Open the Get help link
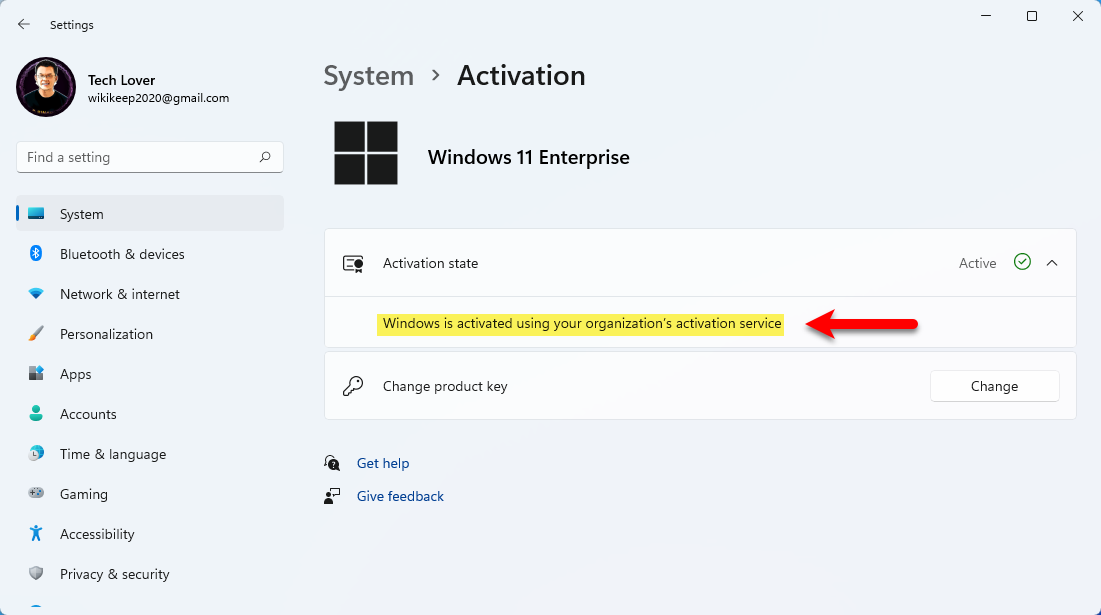Viewport: 1101px width, 615px height. 383,463
